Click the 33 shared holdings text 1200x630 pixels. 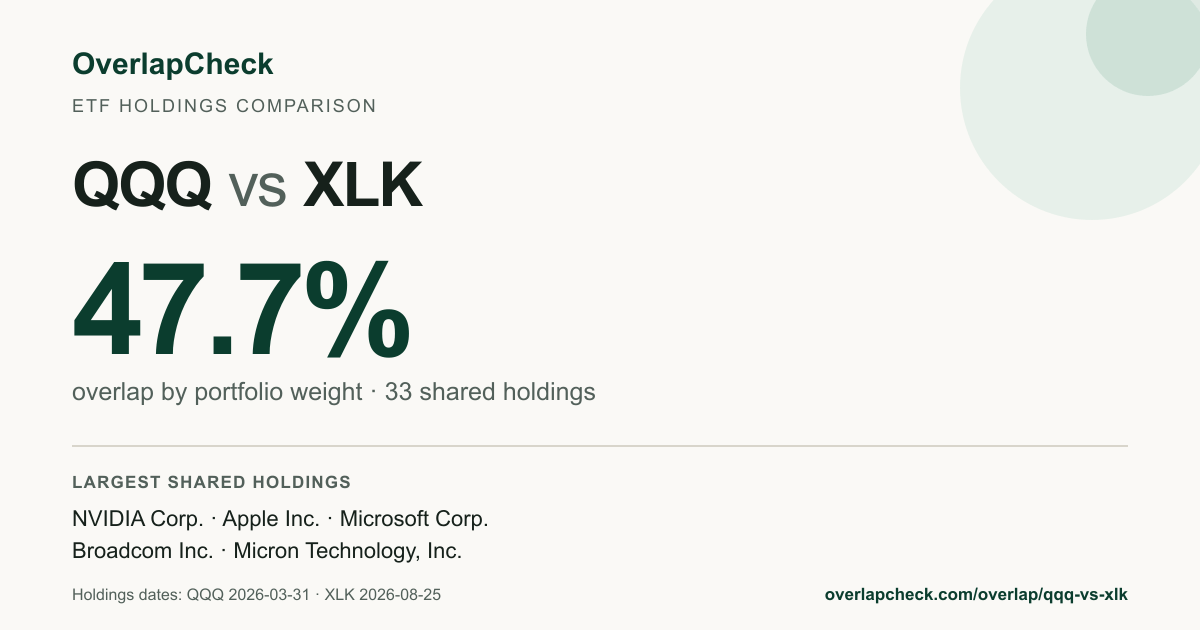click(490, 392)
